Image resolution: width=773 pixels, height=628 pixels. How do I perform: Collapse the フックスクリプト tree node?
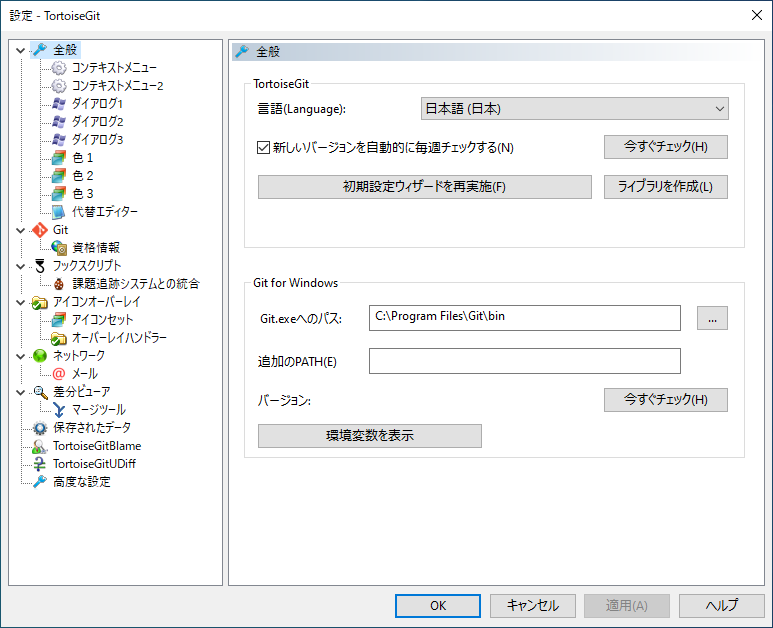(x=20, y=267)
